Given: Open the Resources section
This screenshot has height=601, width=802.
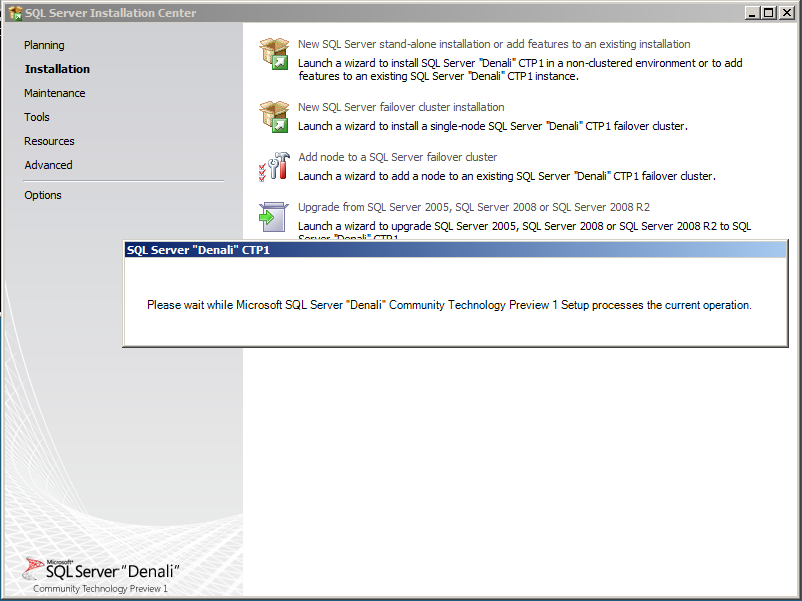Looking at the screenshot, I should 47,141.
